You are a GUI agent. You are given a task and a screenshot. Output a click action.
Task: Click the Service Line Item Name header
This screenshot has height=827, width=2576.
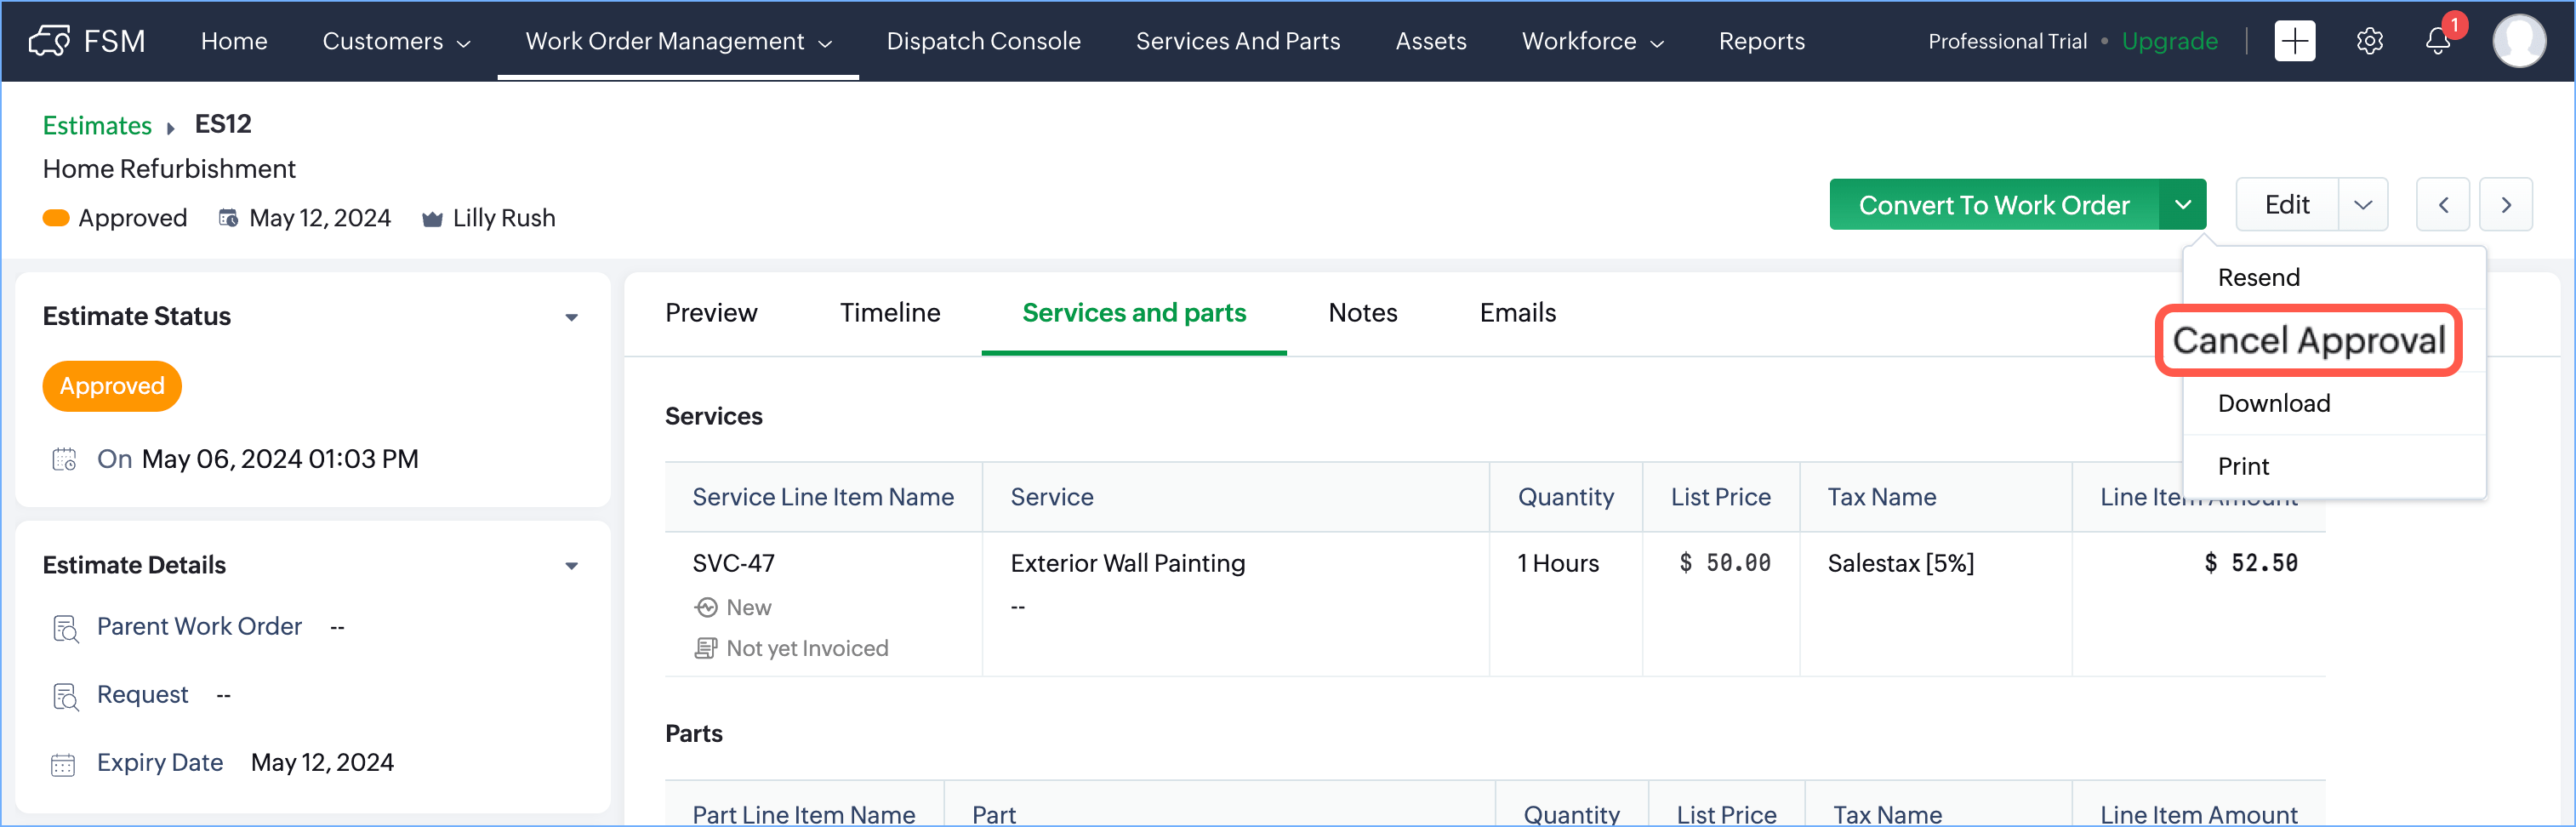coord(822,497)
